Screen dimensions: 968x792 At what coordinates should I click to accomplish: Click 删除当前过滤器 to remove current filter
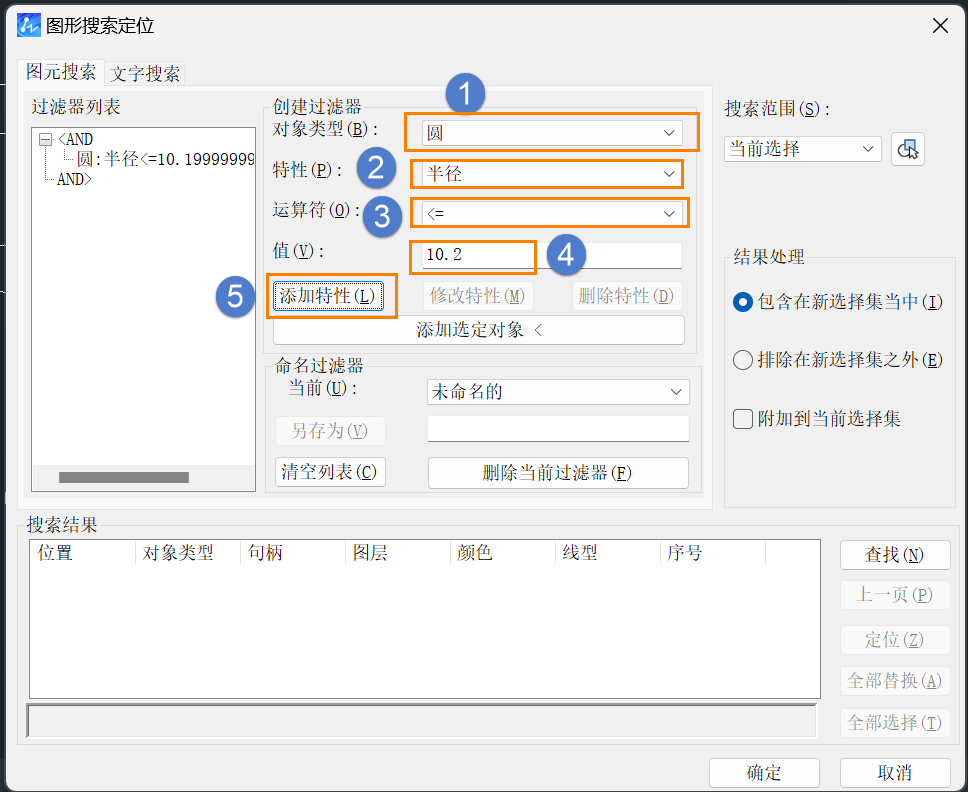557,474
